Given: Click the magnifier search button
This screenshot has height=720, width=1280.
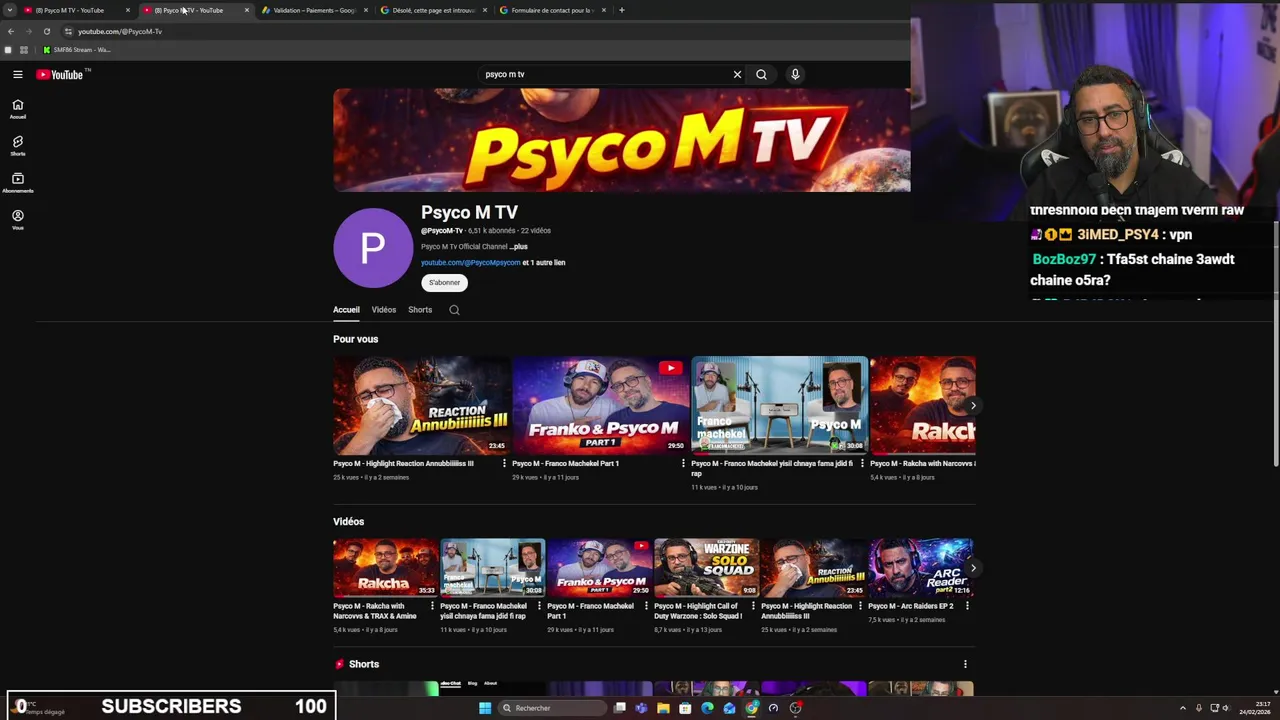Looking at the screenshot, I should click(761, 74).
